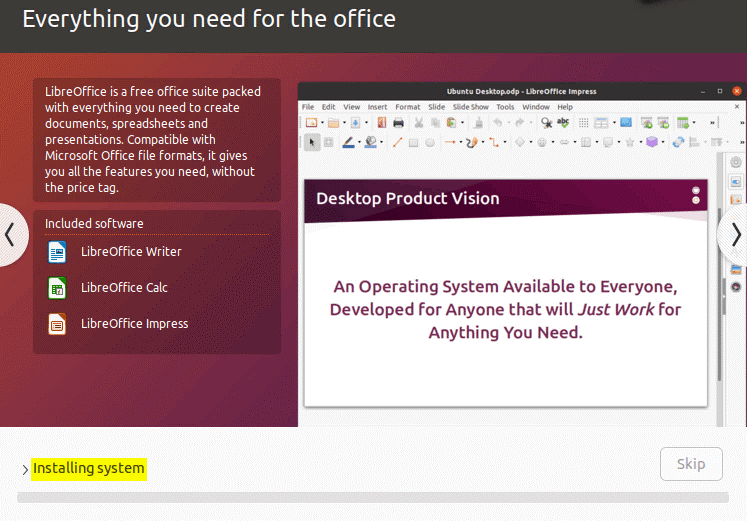Click the LibreOffice Impress icon
The image size is (747, 521).
[x=57, y=324]
